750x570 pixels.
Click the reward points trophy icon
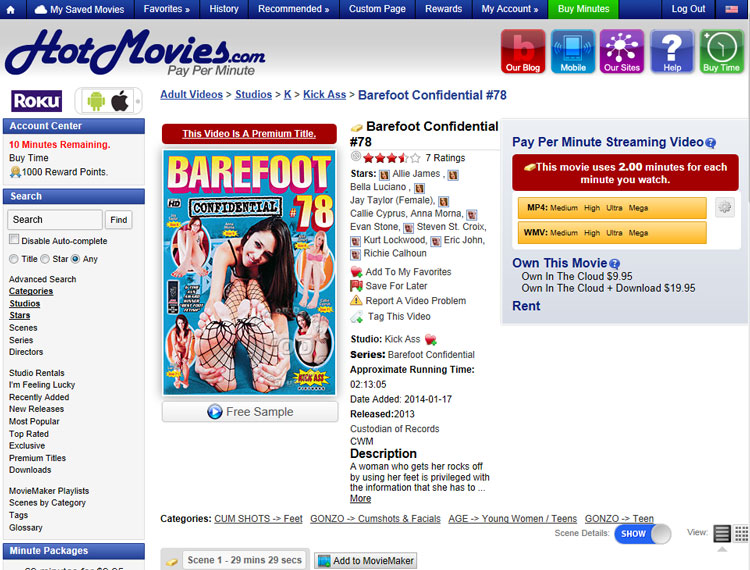click(15, 172)
